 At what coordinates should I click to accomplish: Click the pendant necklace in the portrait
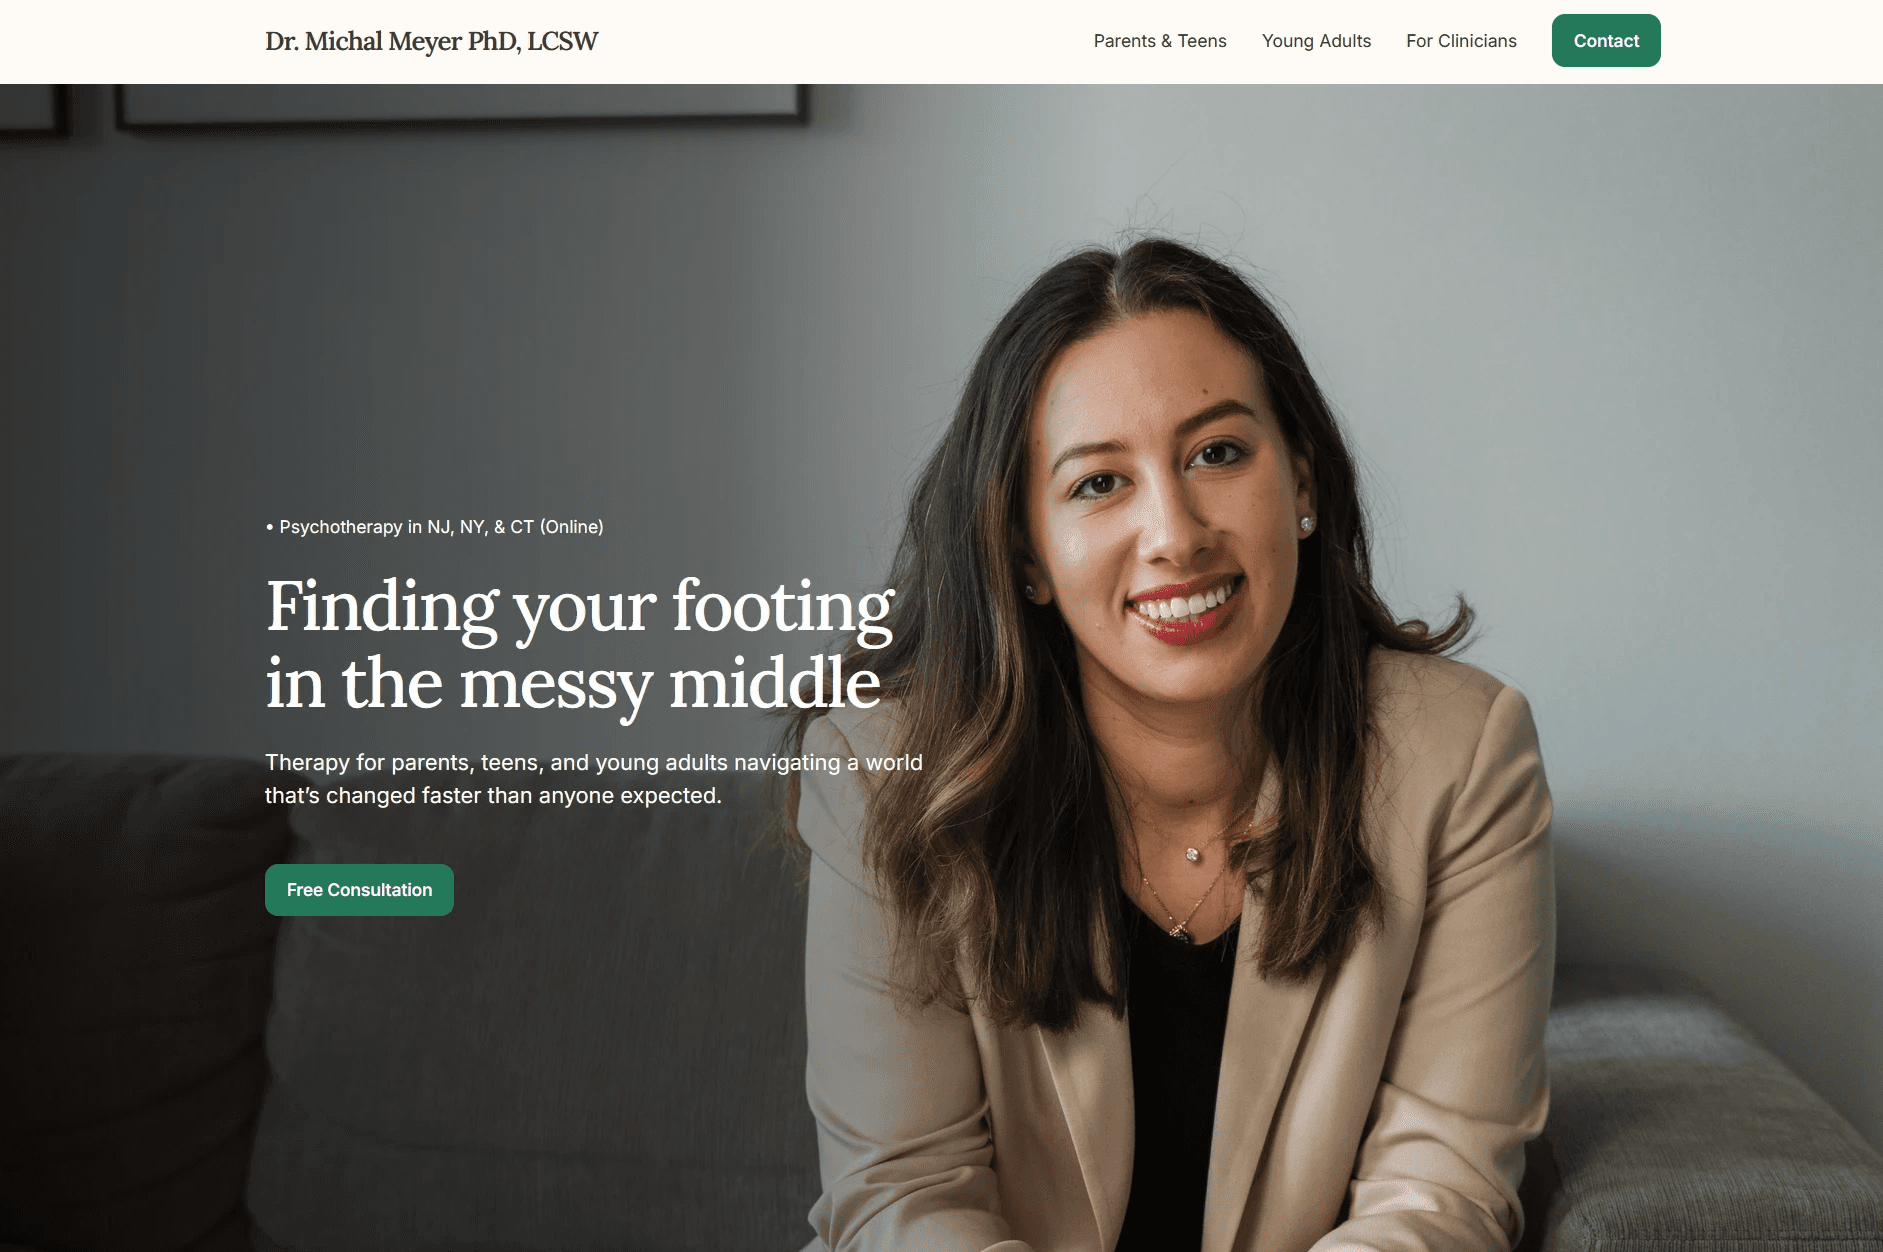pos(1192,854)
